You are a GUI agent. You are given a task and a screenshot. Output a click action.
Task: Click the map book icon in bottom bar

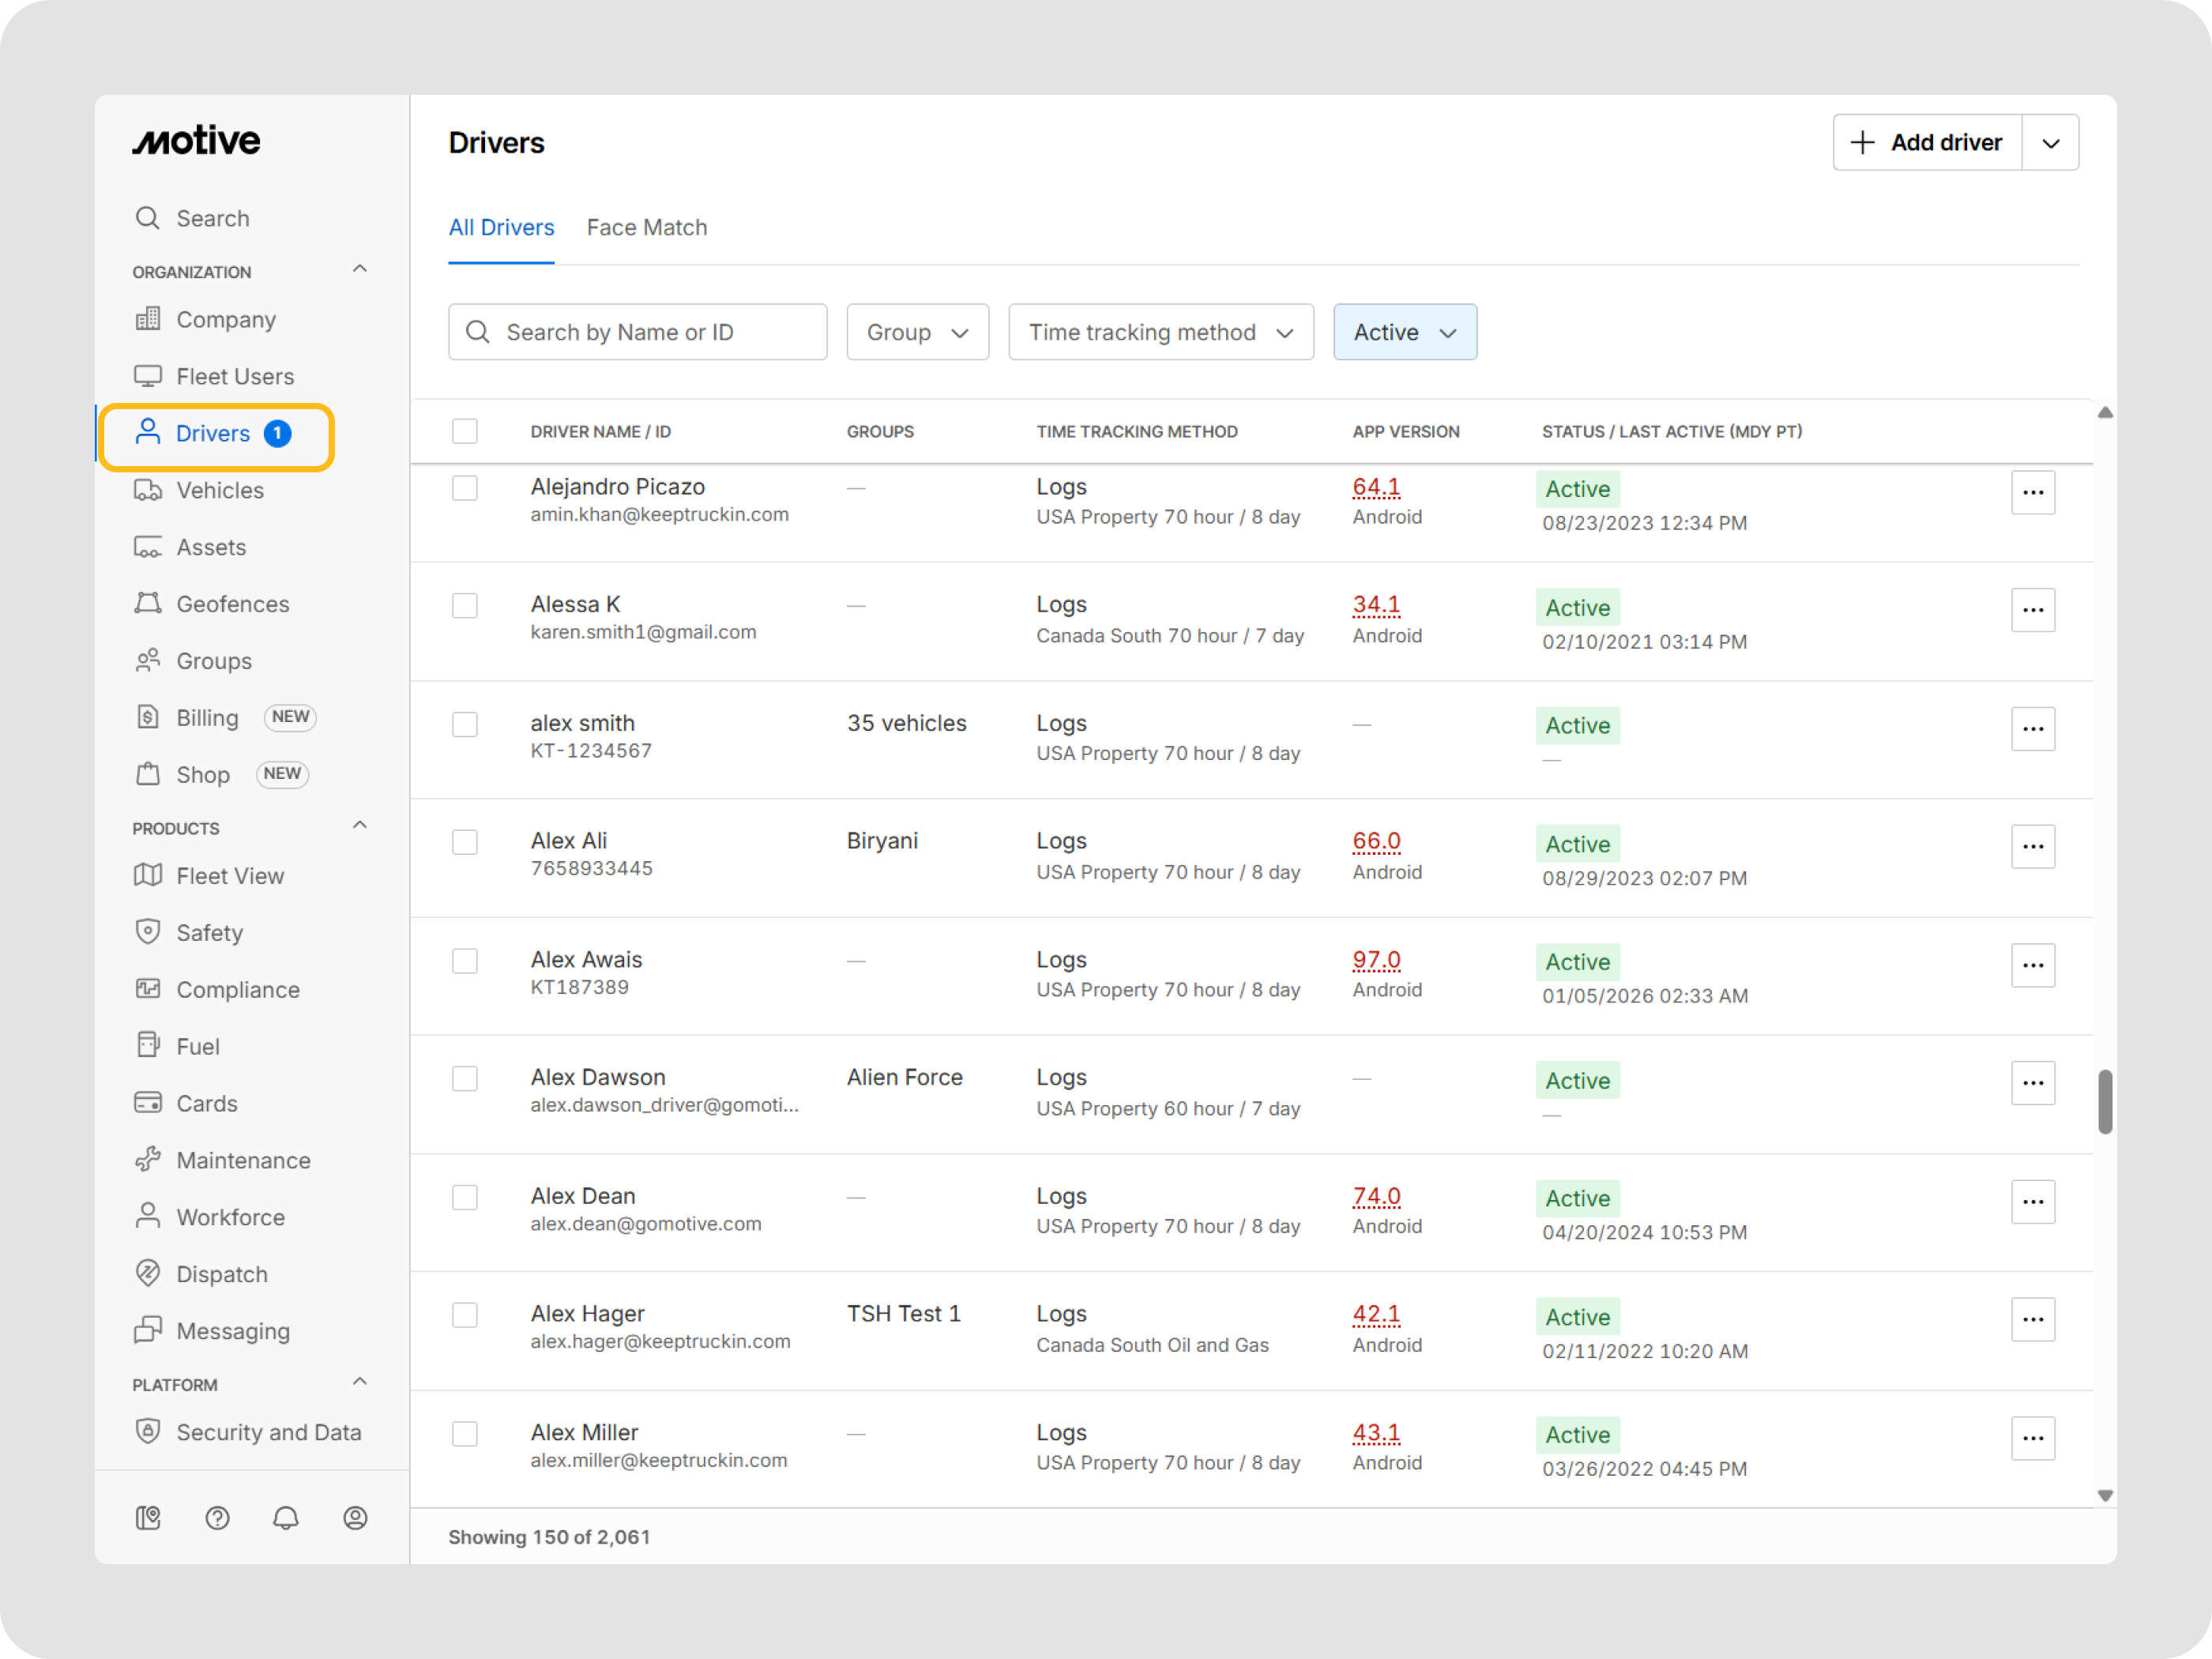[148, 1517]
